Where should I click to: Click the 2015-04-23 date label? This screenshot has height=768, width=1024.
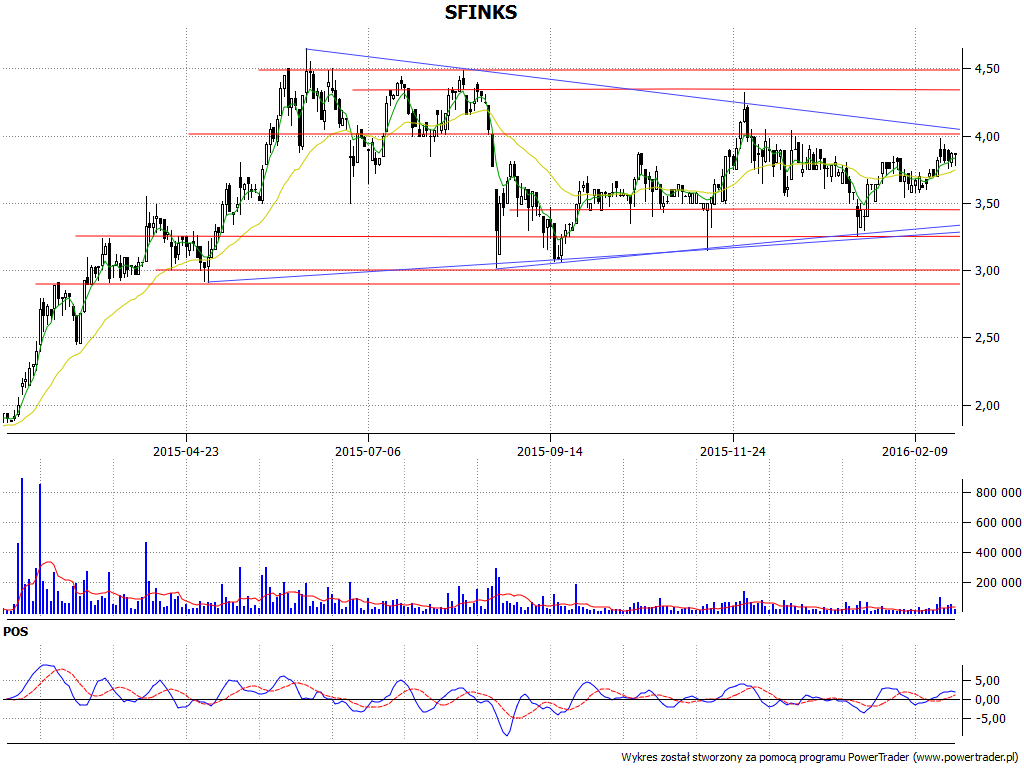[x=186, y=451]
